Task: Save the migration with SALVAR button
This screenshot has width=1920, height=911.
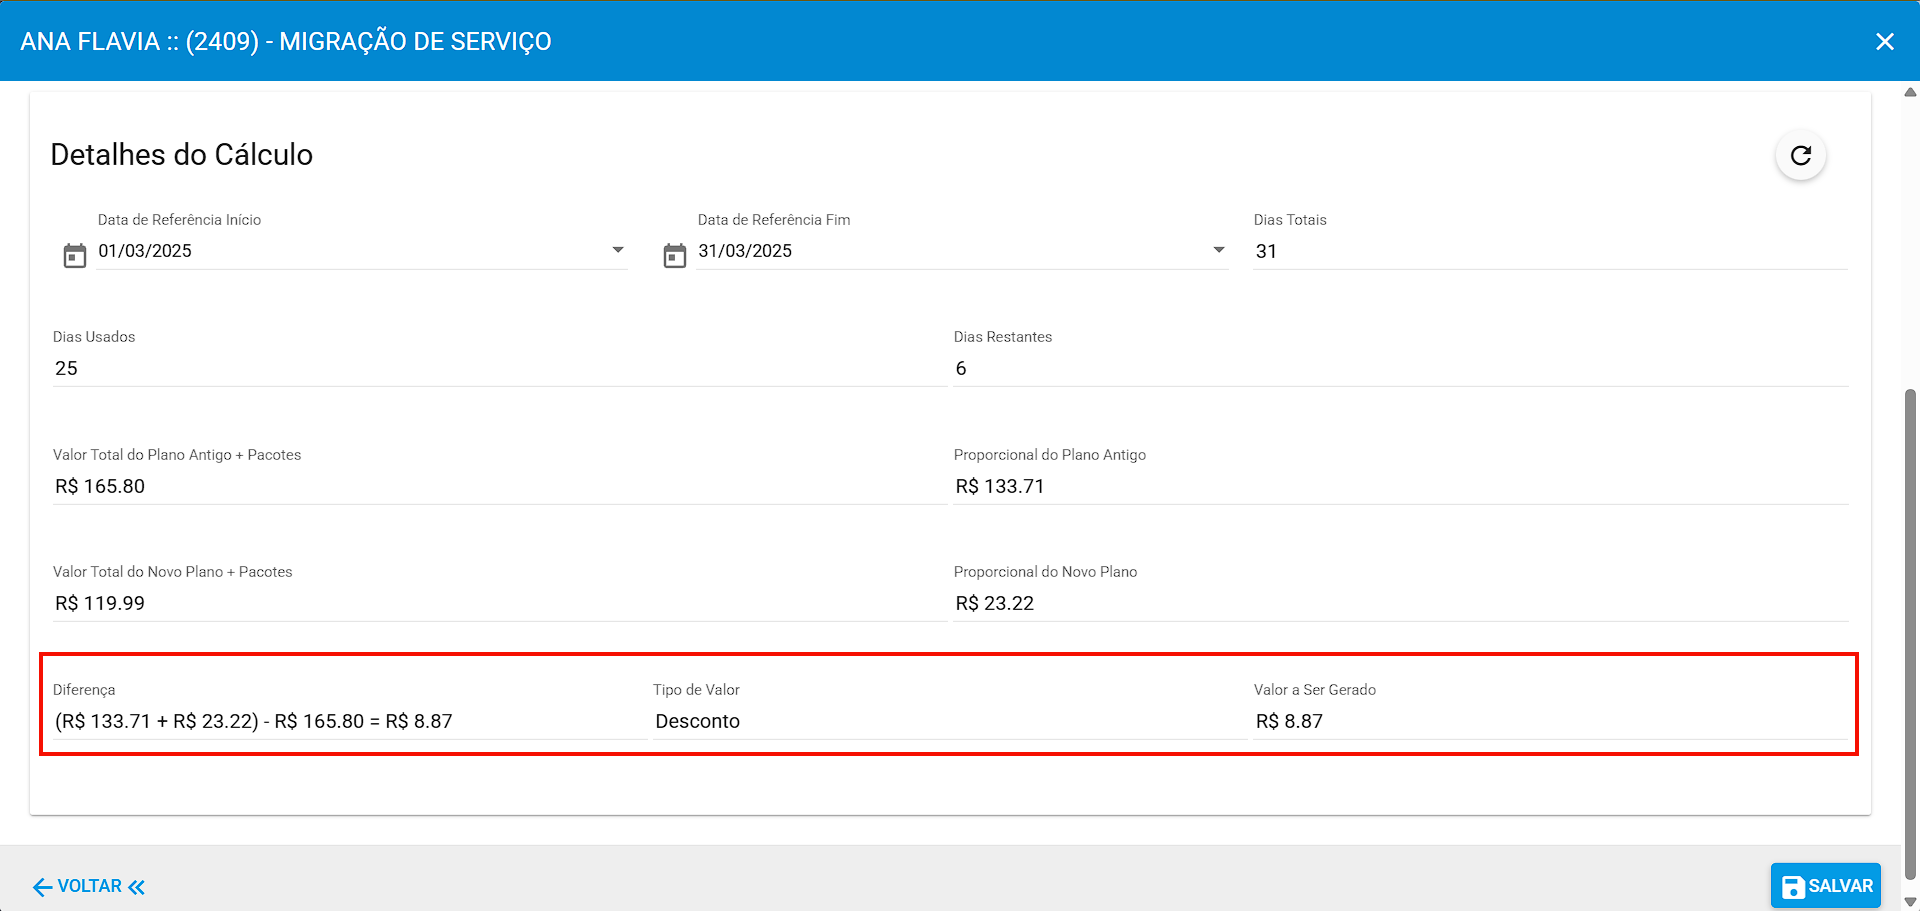Action: [1826, 886]
